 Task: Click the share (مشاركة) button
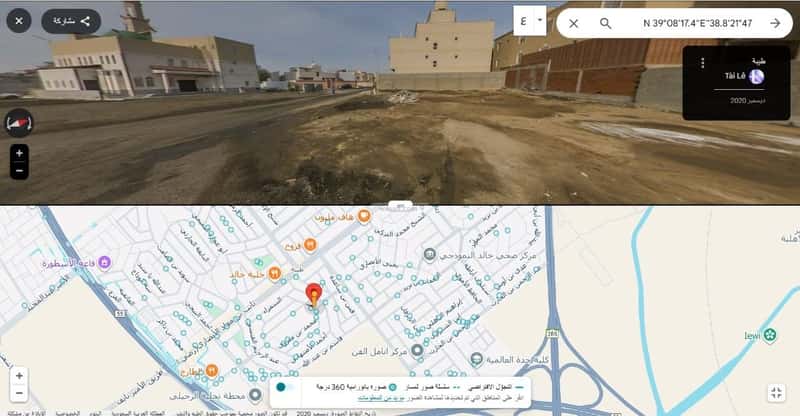tap(71, 21)
